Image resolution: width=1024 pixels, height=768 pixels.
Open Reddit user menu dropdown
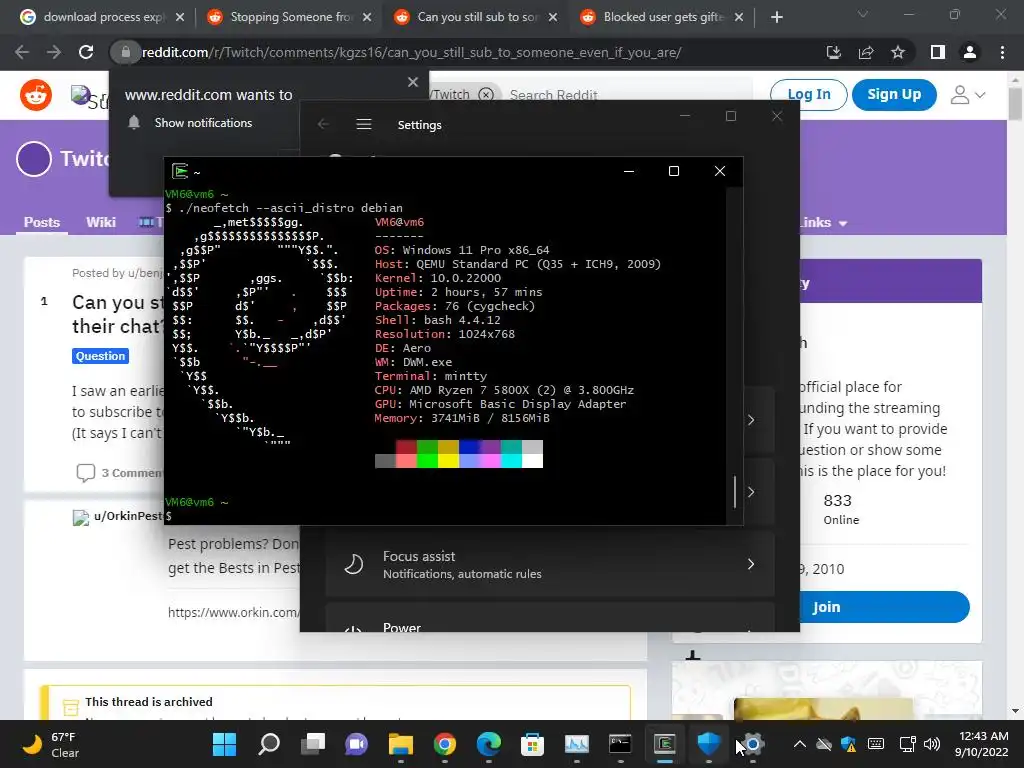coord(967,95)
